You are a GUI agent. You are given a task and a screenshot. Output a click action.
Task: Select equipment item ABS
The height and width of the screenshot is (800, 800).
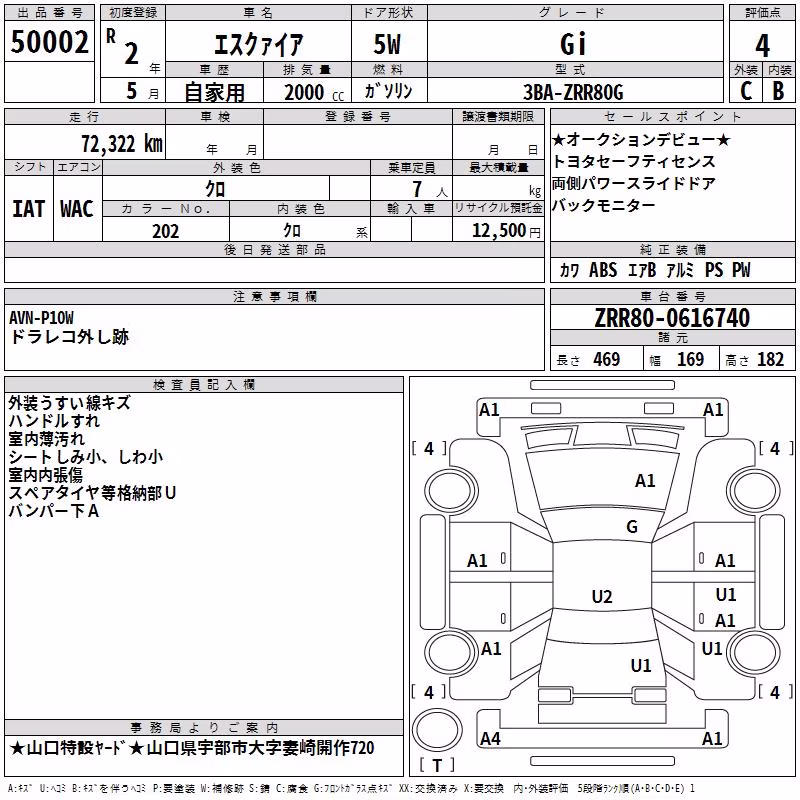point(603,270)
